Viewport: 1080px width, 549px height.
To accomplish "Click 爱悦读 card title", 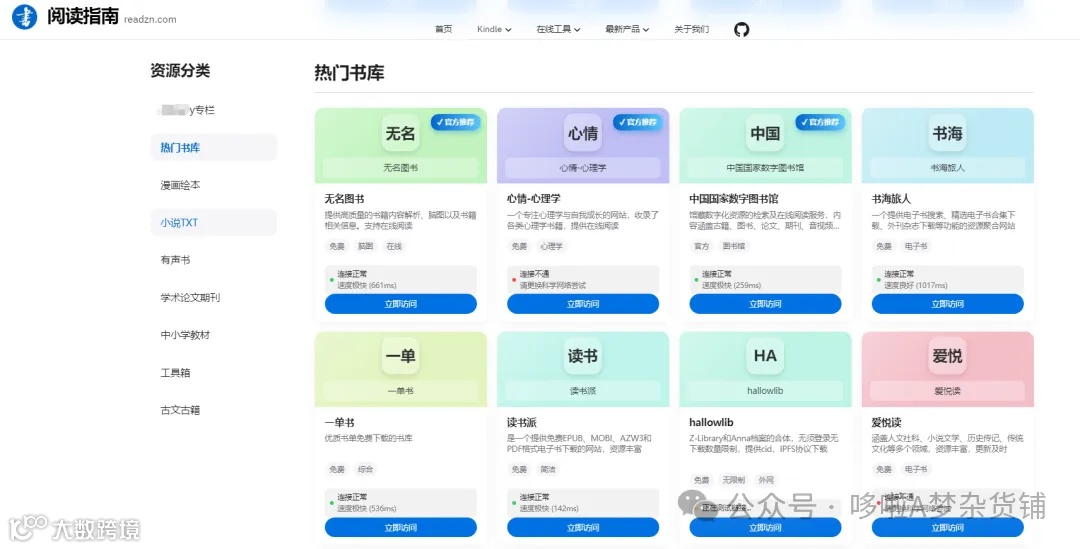I will click(886, 422).
